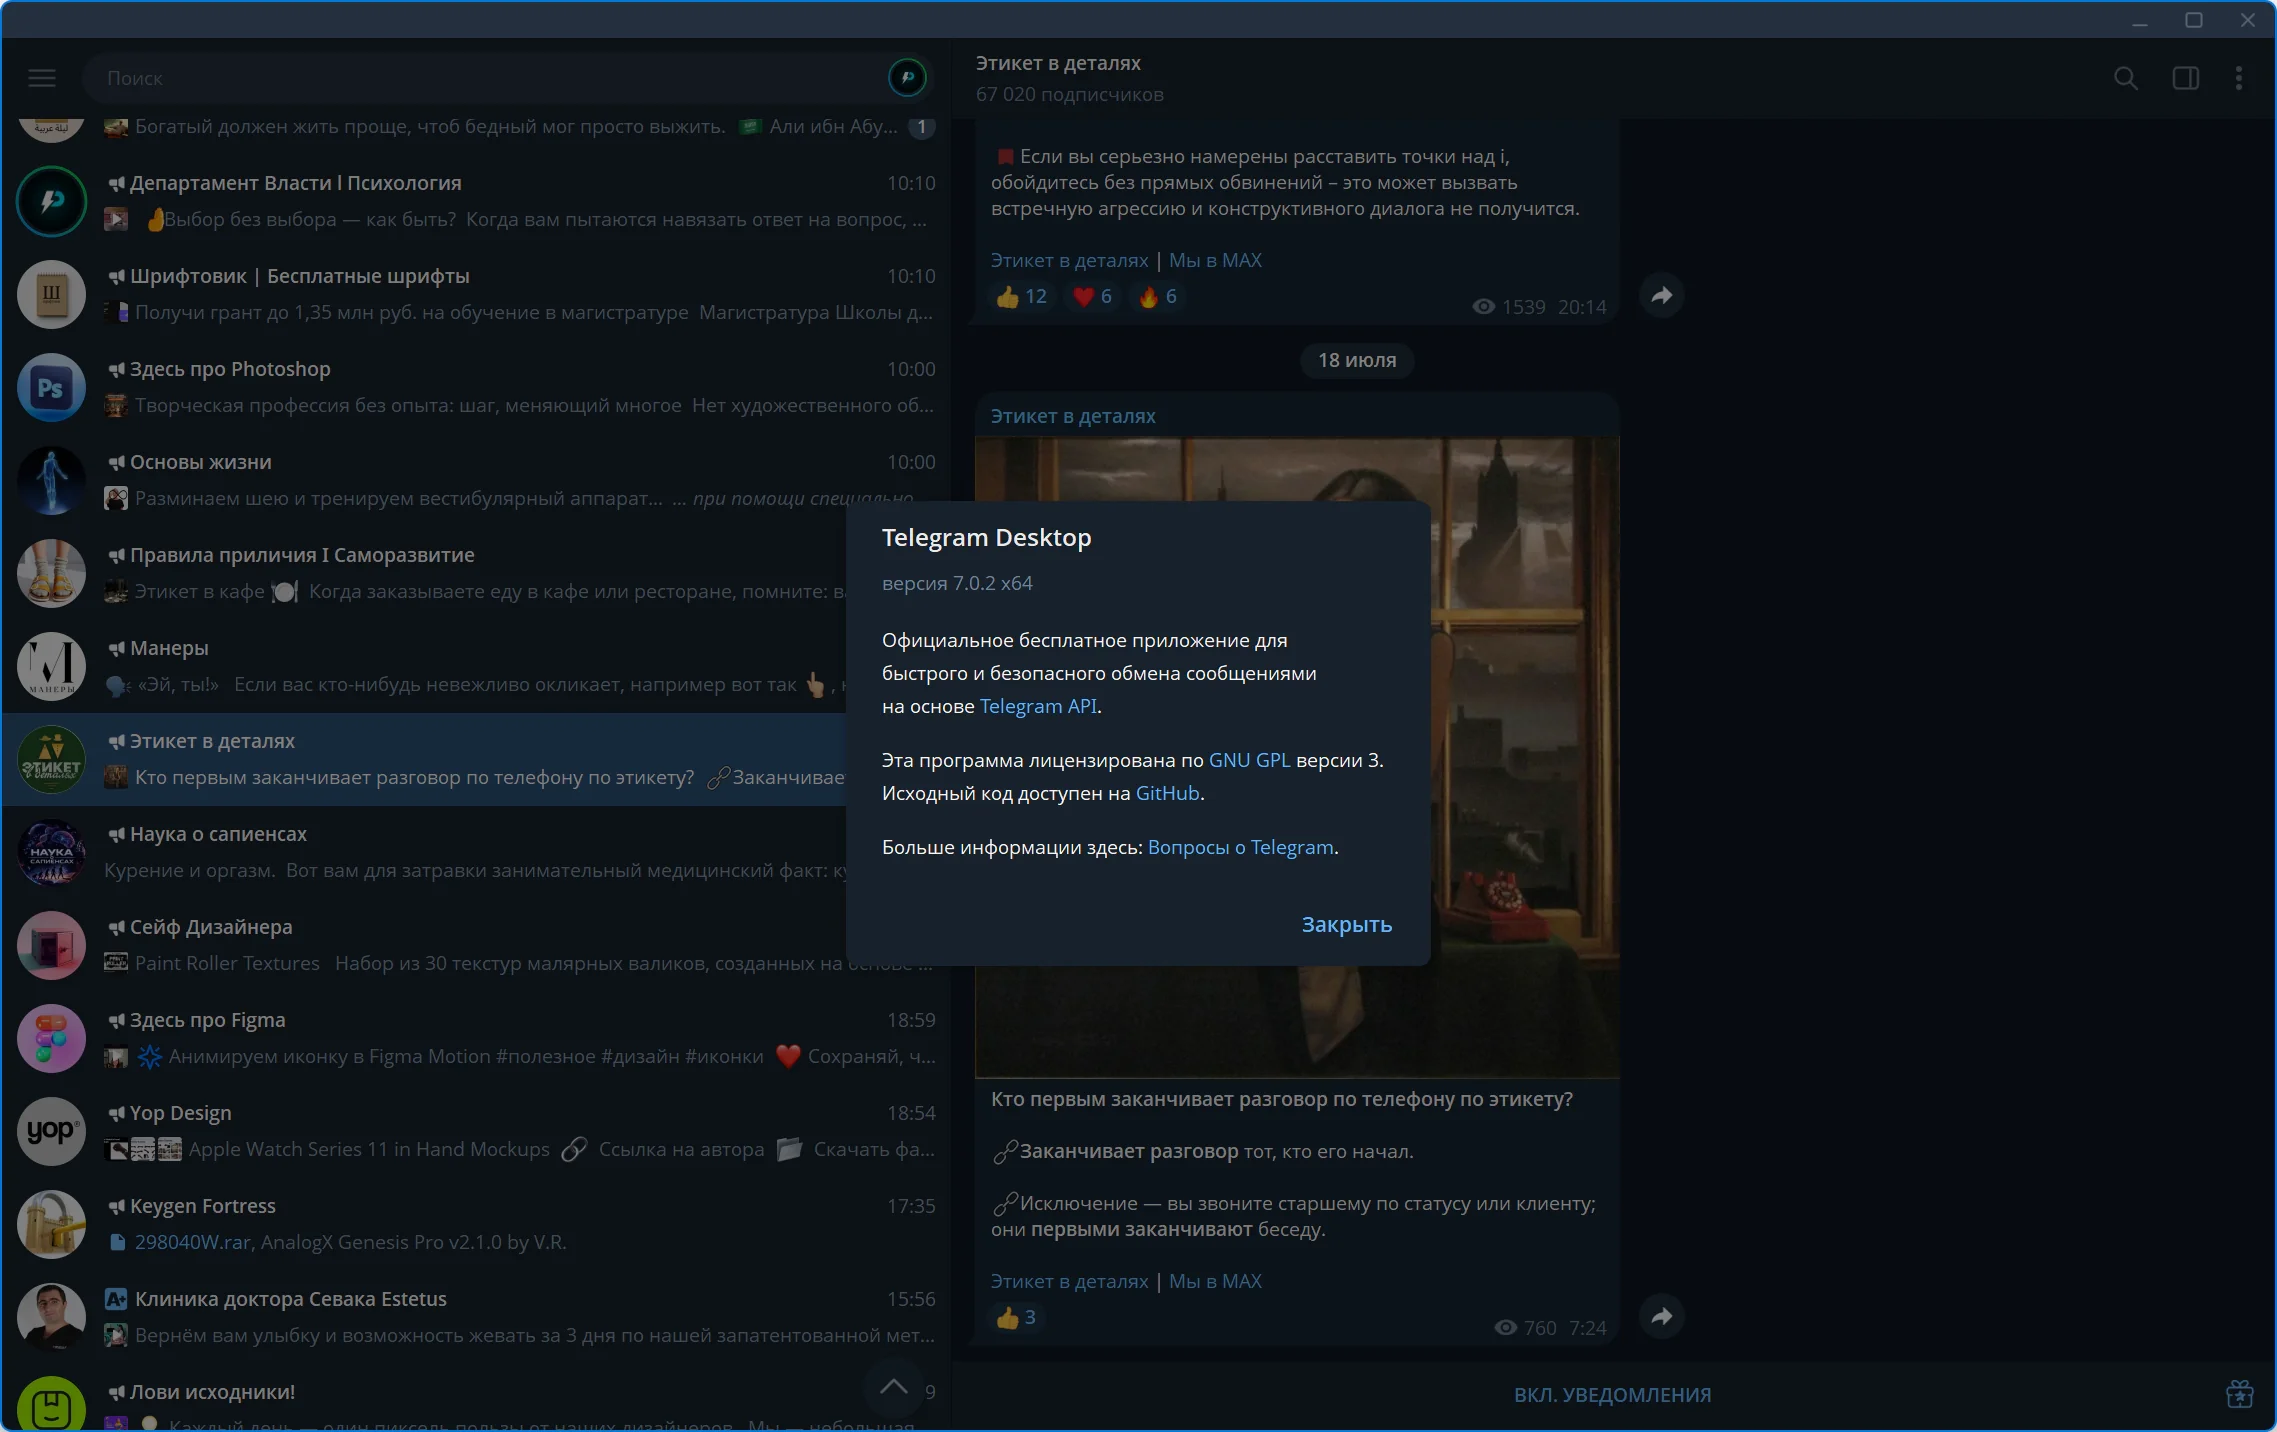
Task: Click the thumbs-up reaction showing 3
Action: [x=1016, y=1317]
